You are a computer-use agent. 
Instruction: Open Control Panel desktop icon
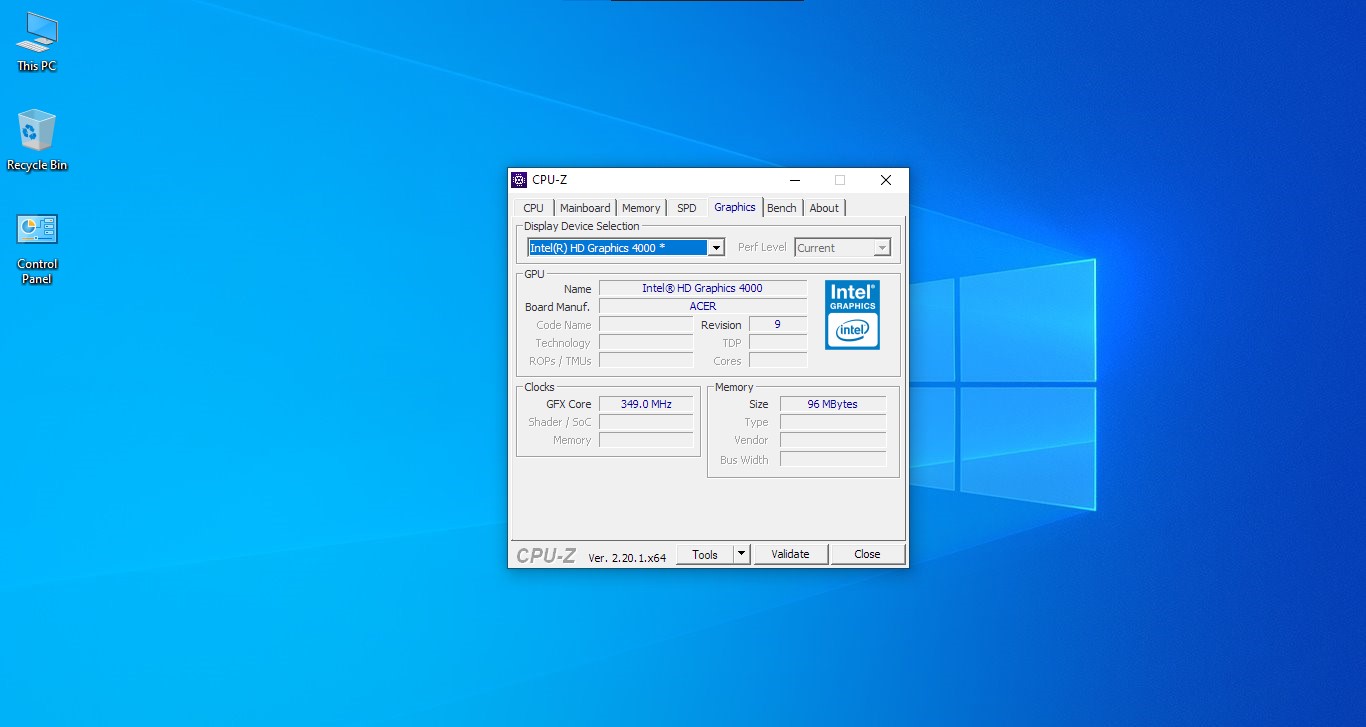[37, 248]
